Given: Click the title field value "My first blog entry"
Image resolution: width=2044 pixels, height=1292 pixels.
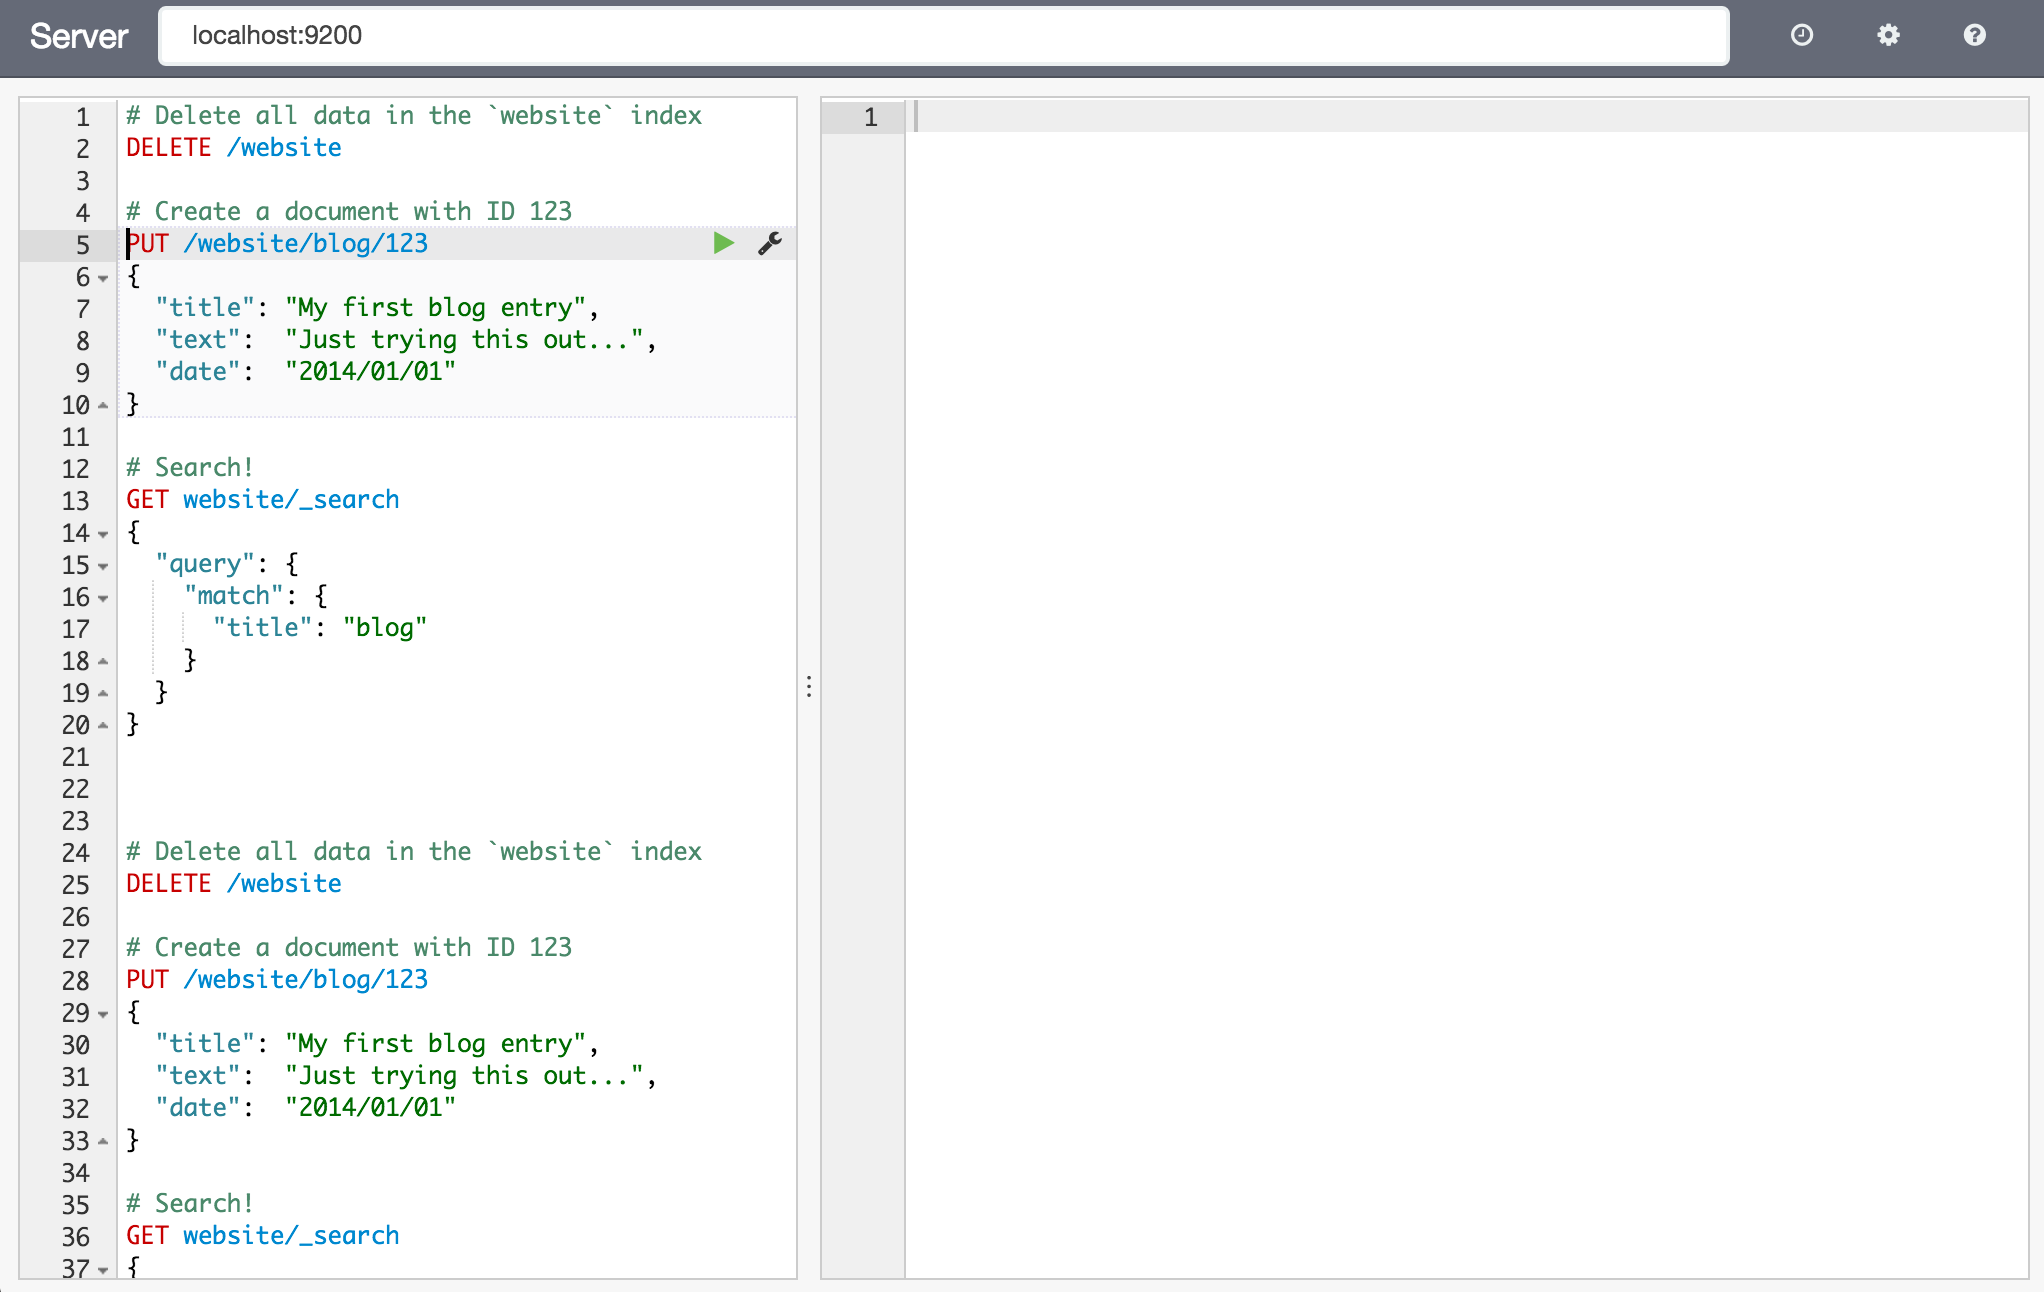Looking at the screenshot, I should 437,307.
